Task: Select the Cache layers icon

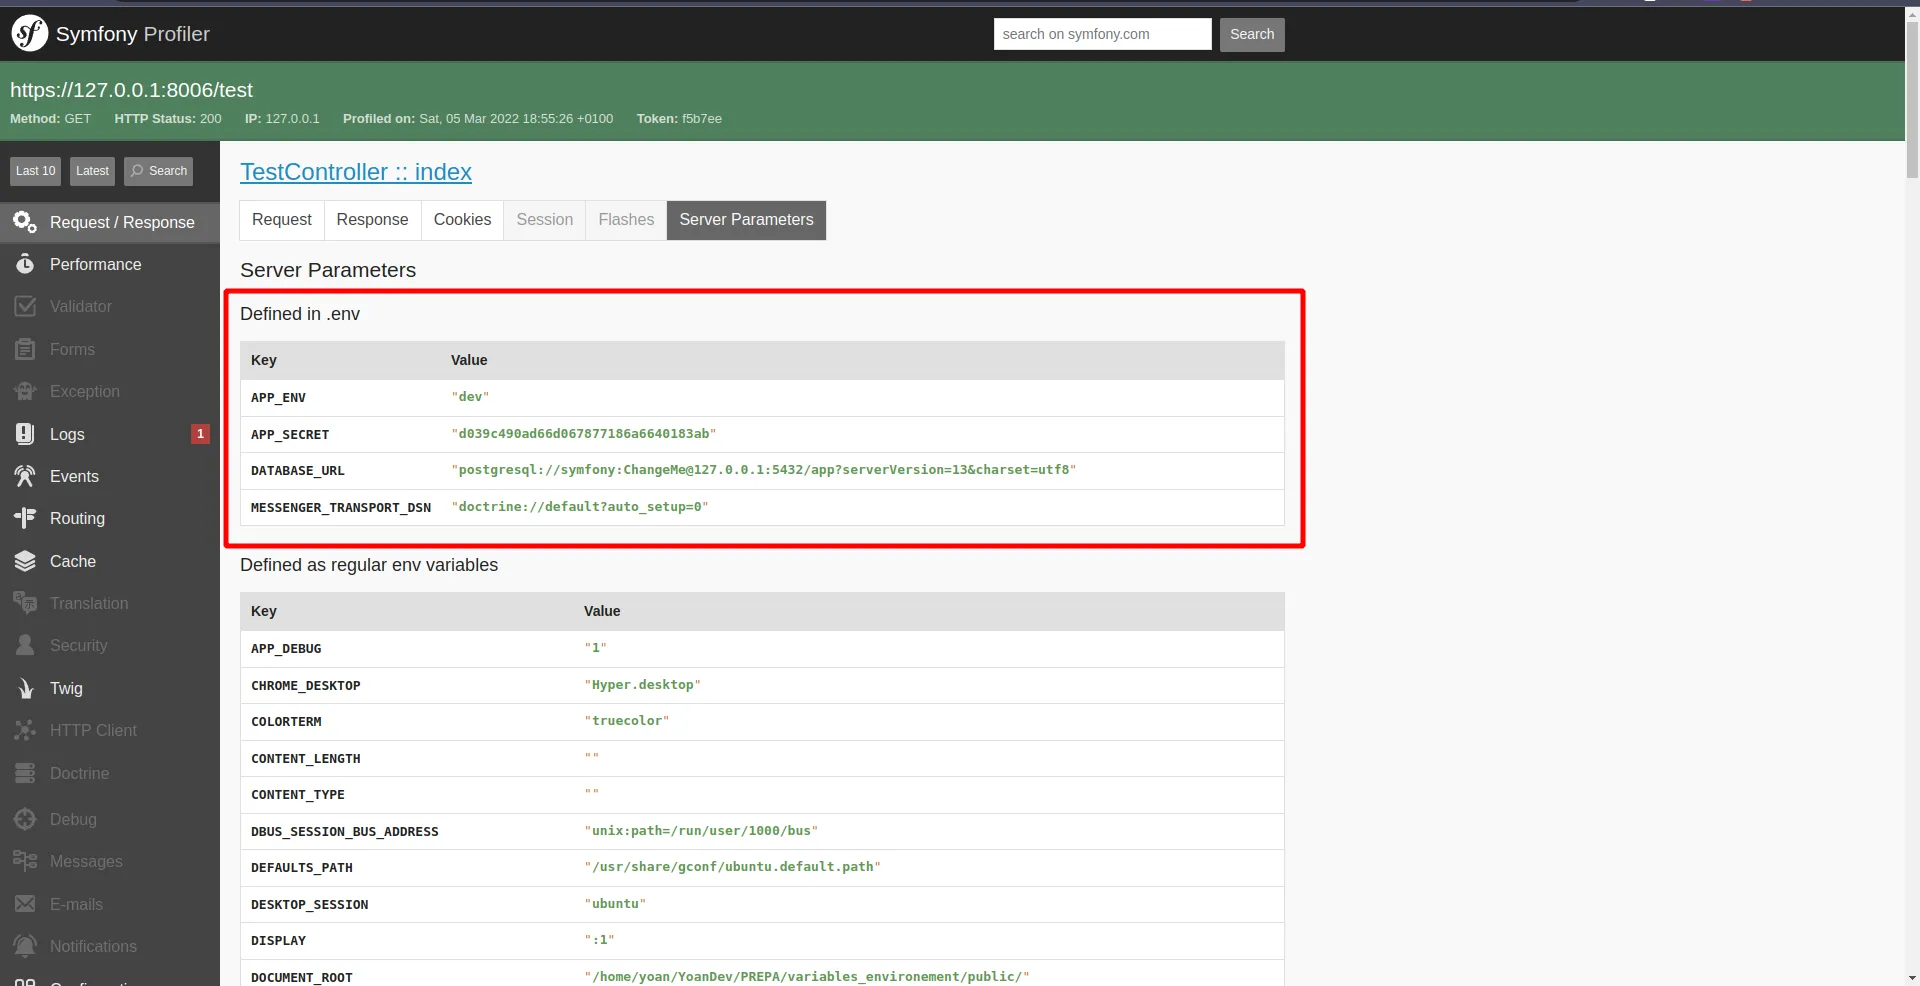Action: 25,561
